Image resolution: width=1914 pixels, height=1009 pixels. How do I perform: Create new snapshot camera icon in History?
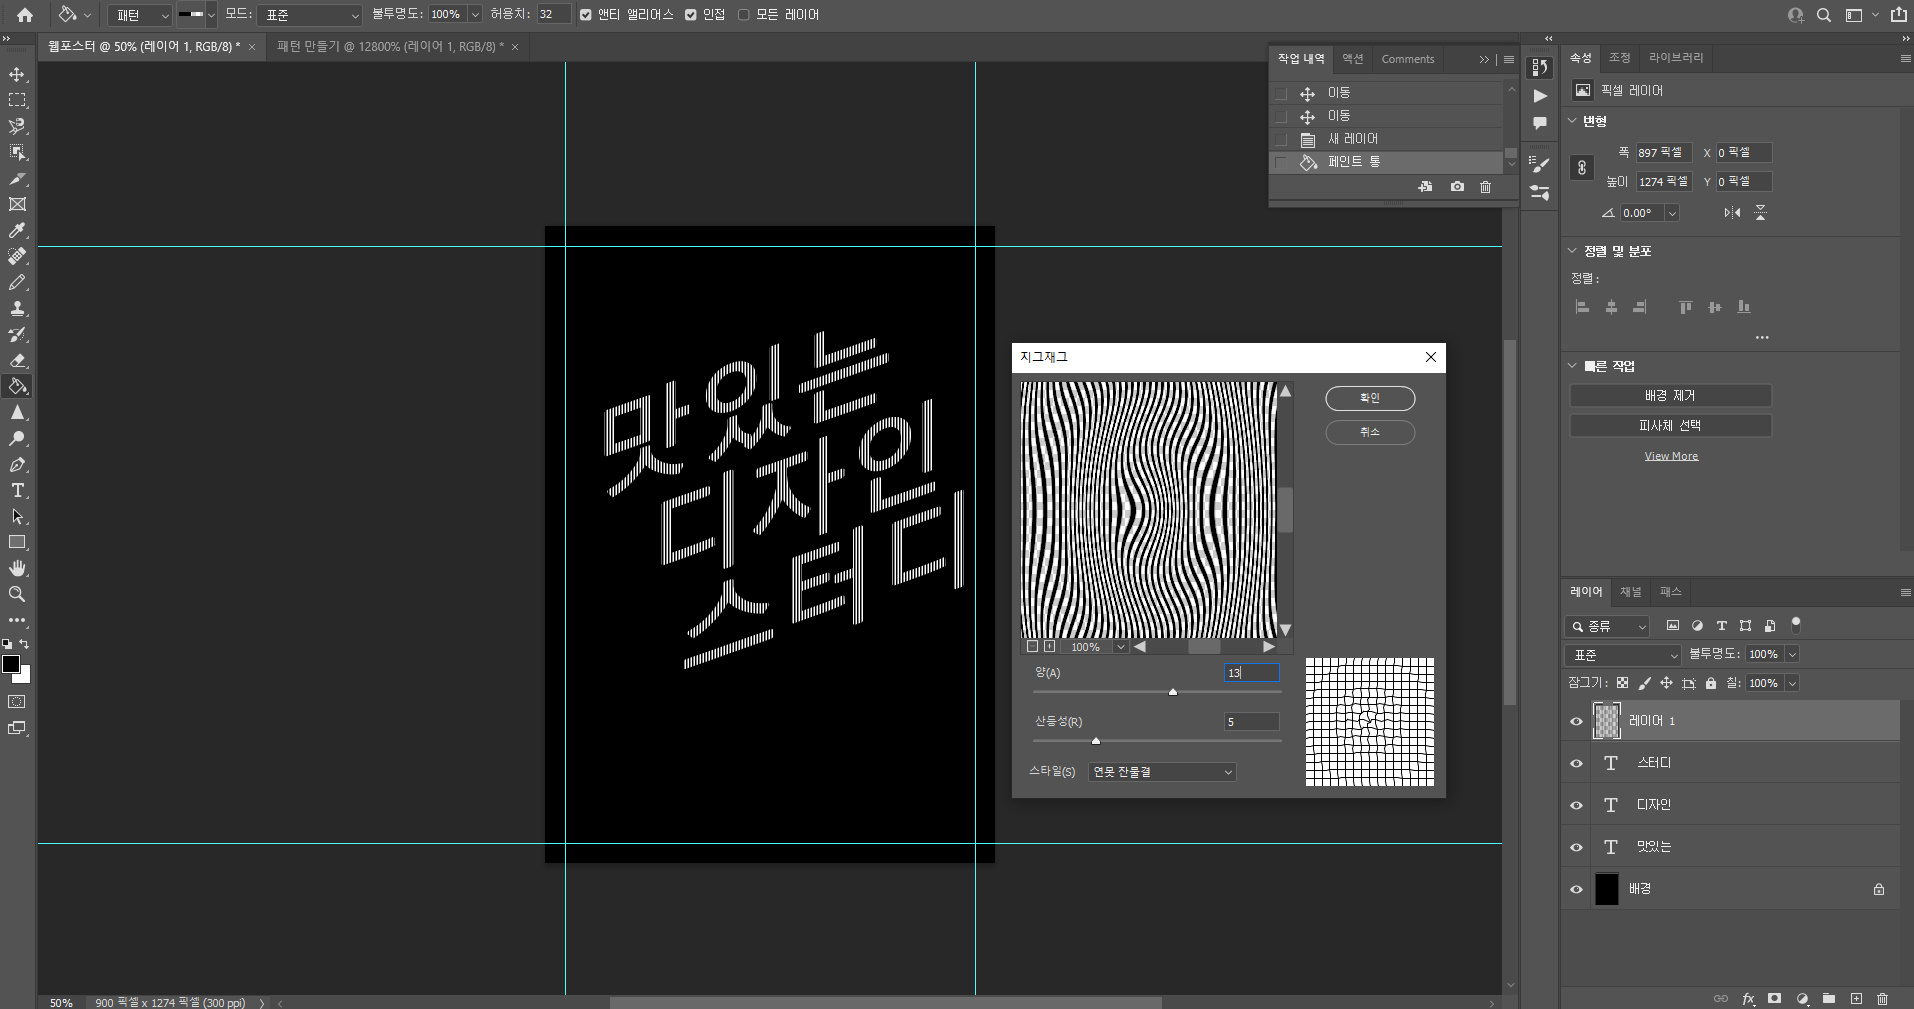tap(1457, 187)
